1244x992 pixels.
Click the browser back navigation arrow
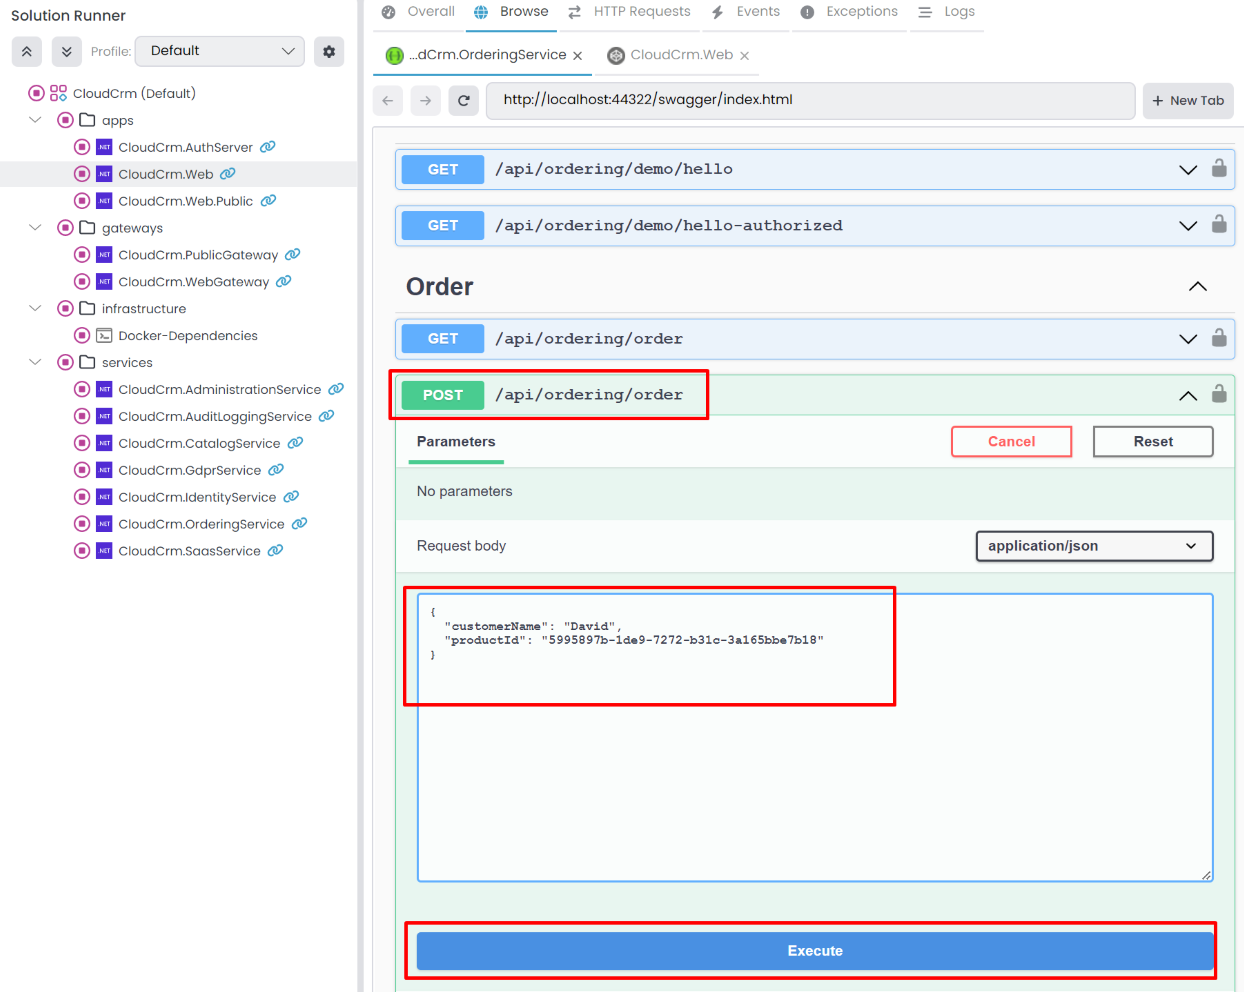[x=388, y=100]
